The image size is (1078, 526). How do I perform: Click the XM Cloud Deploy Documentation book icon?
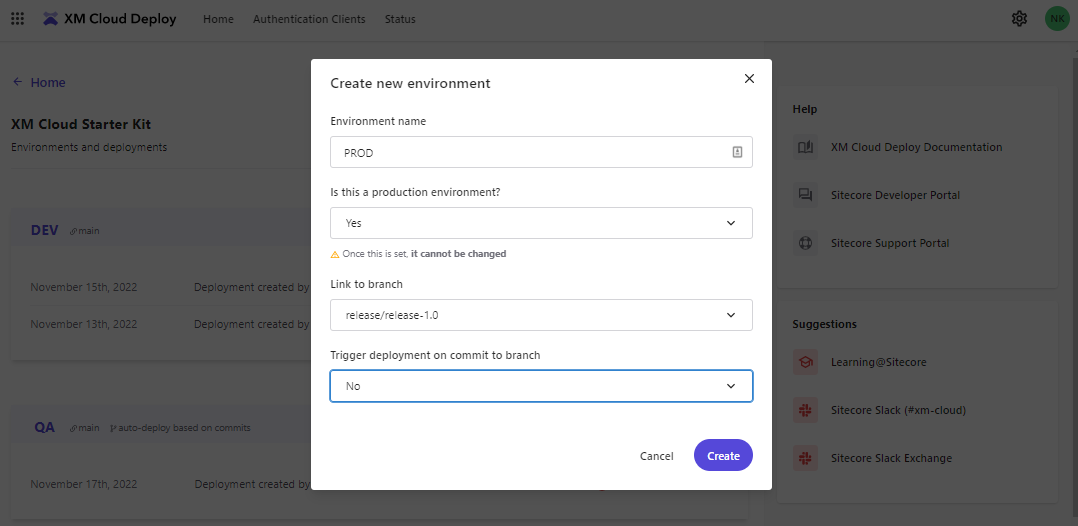805,147
